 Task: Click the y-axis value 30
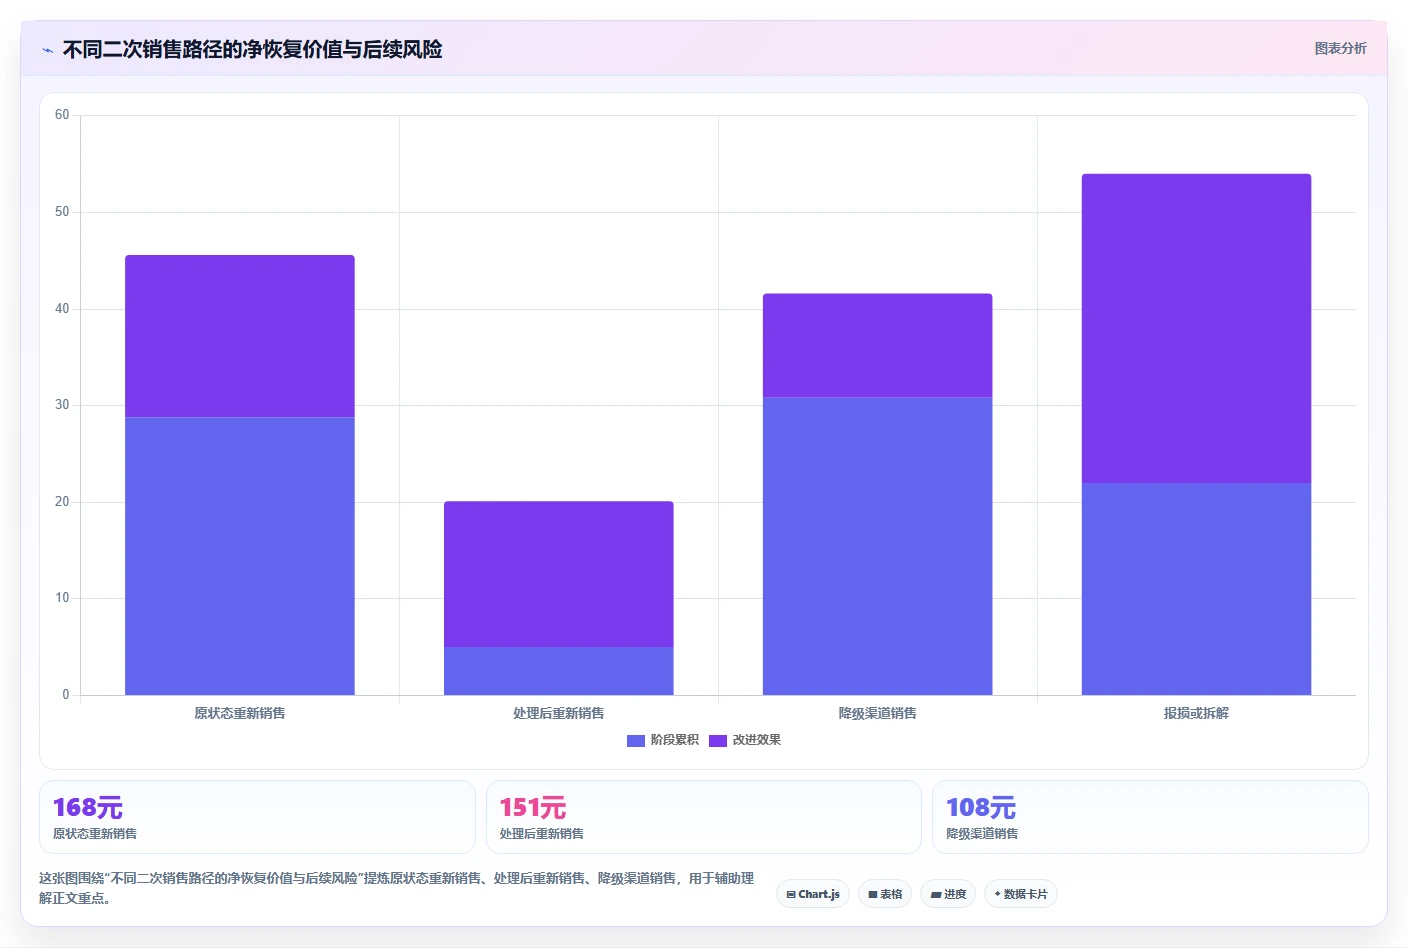(62, 405)
